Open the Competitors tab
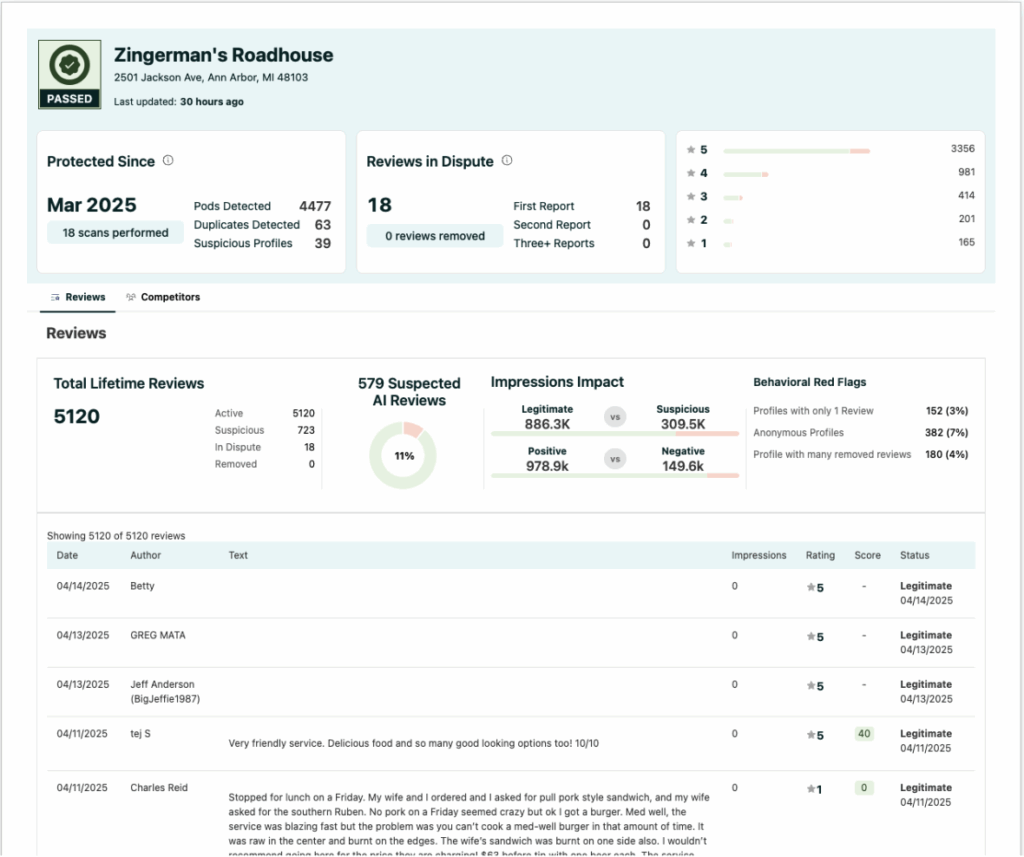 tap(163, 297)
